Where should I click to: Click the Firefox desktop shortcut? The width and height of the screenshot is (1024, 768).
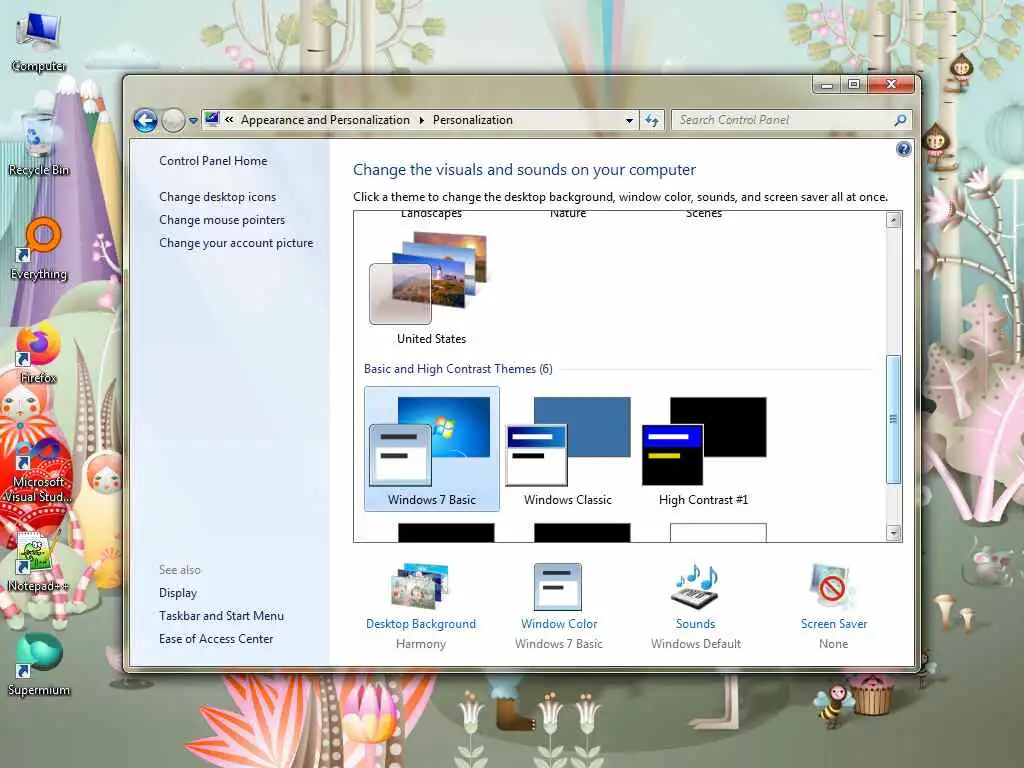[39, 353]
